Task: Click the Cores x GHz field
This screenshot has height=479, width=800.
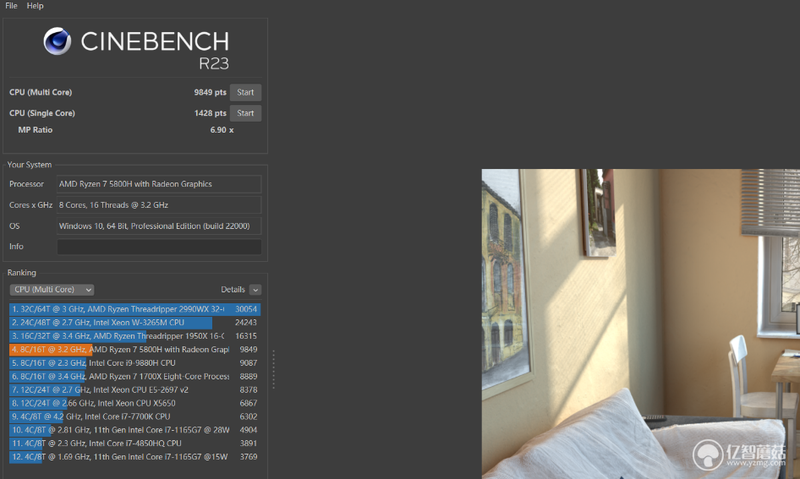Action: (x=159, y=205)
